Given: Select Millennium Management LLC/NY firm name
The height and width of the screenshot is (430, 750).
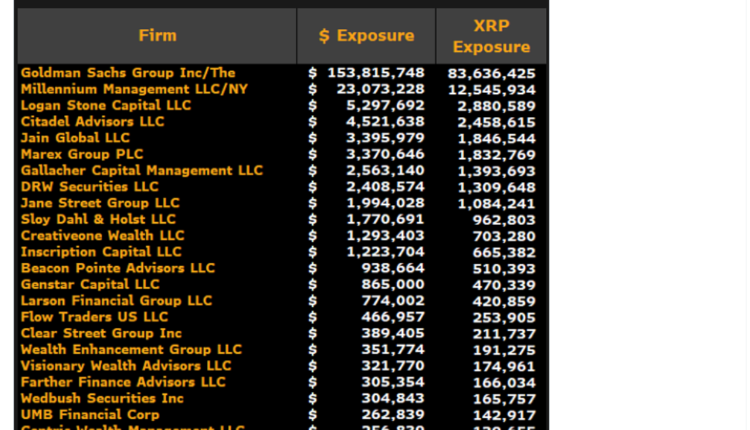Looking at the screenshot, I should (x=134, y=89).
